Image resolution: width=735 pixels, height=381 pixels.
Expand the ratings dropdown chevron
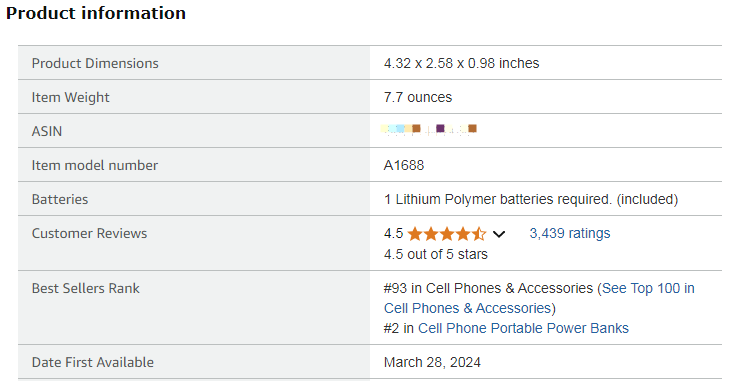[x=499, y=234]
